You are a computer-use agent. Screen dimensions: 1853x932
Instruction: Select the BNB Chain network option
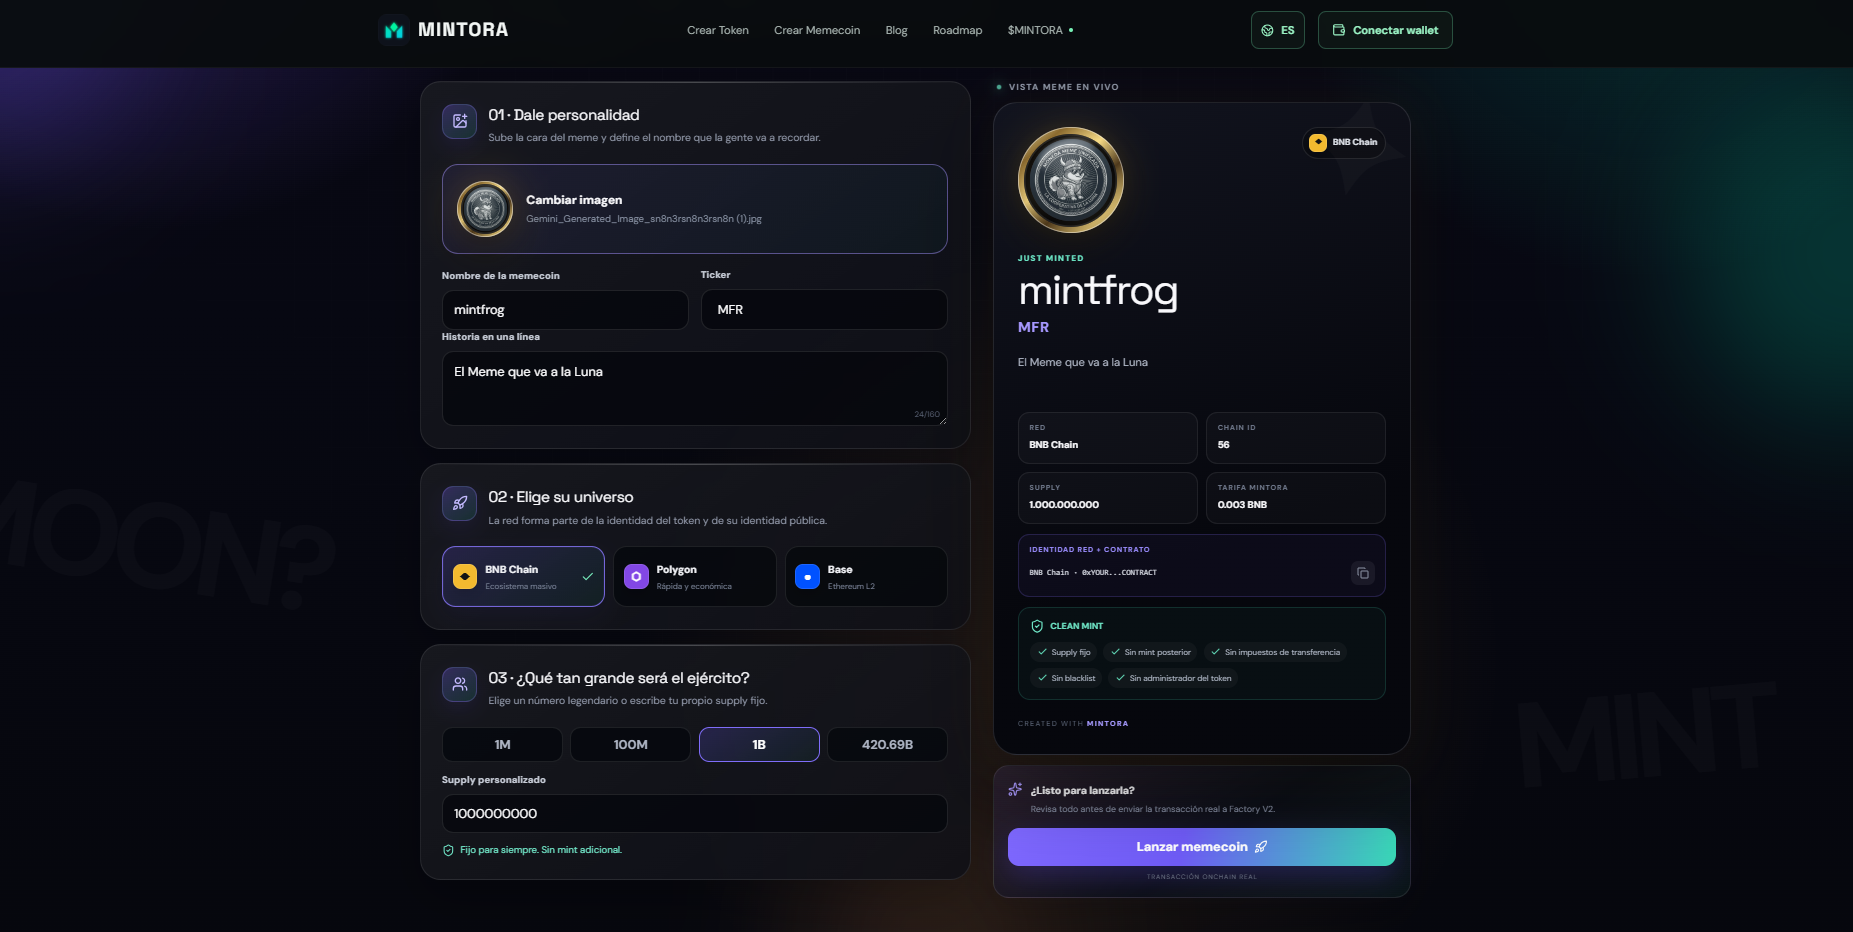pos(523,576)
